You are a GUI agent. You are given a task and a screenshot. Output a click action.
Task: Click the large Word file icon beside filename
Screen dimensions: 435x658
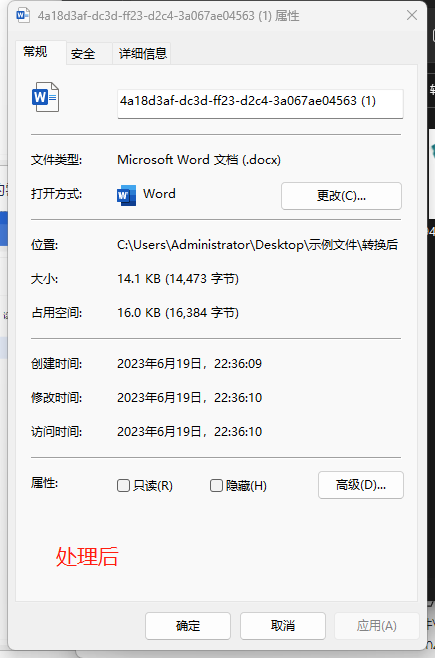45,97
